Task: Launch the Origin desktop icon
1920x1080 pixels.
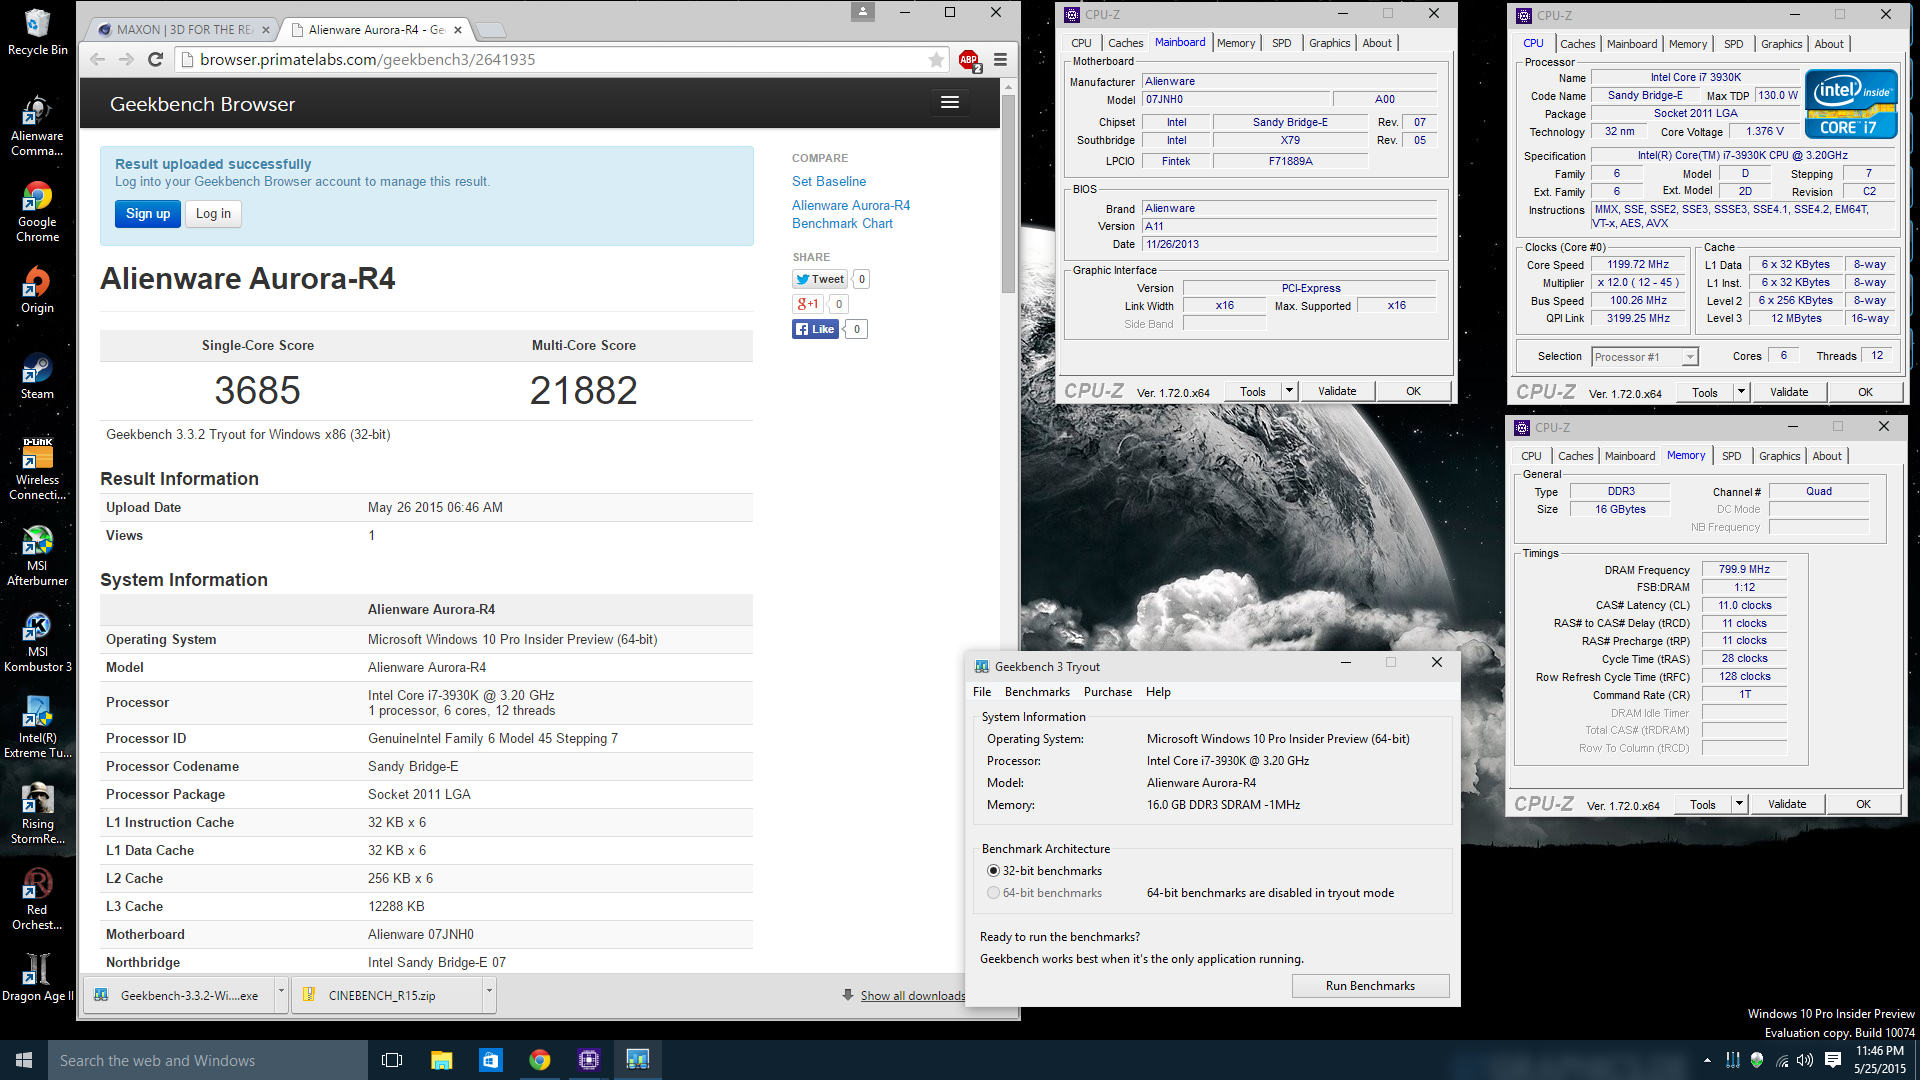Action: pyautogui.click(x=37, y=290)
